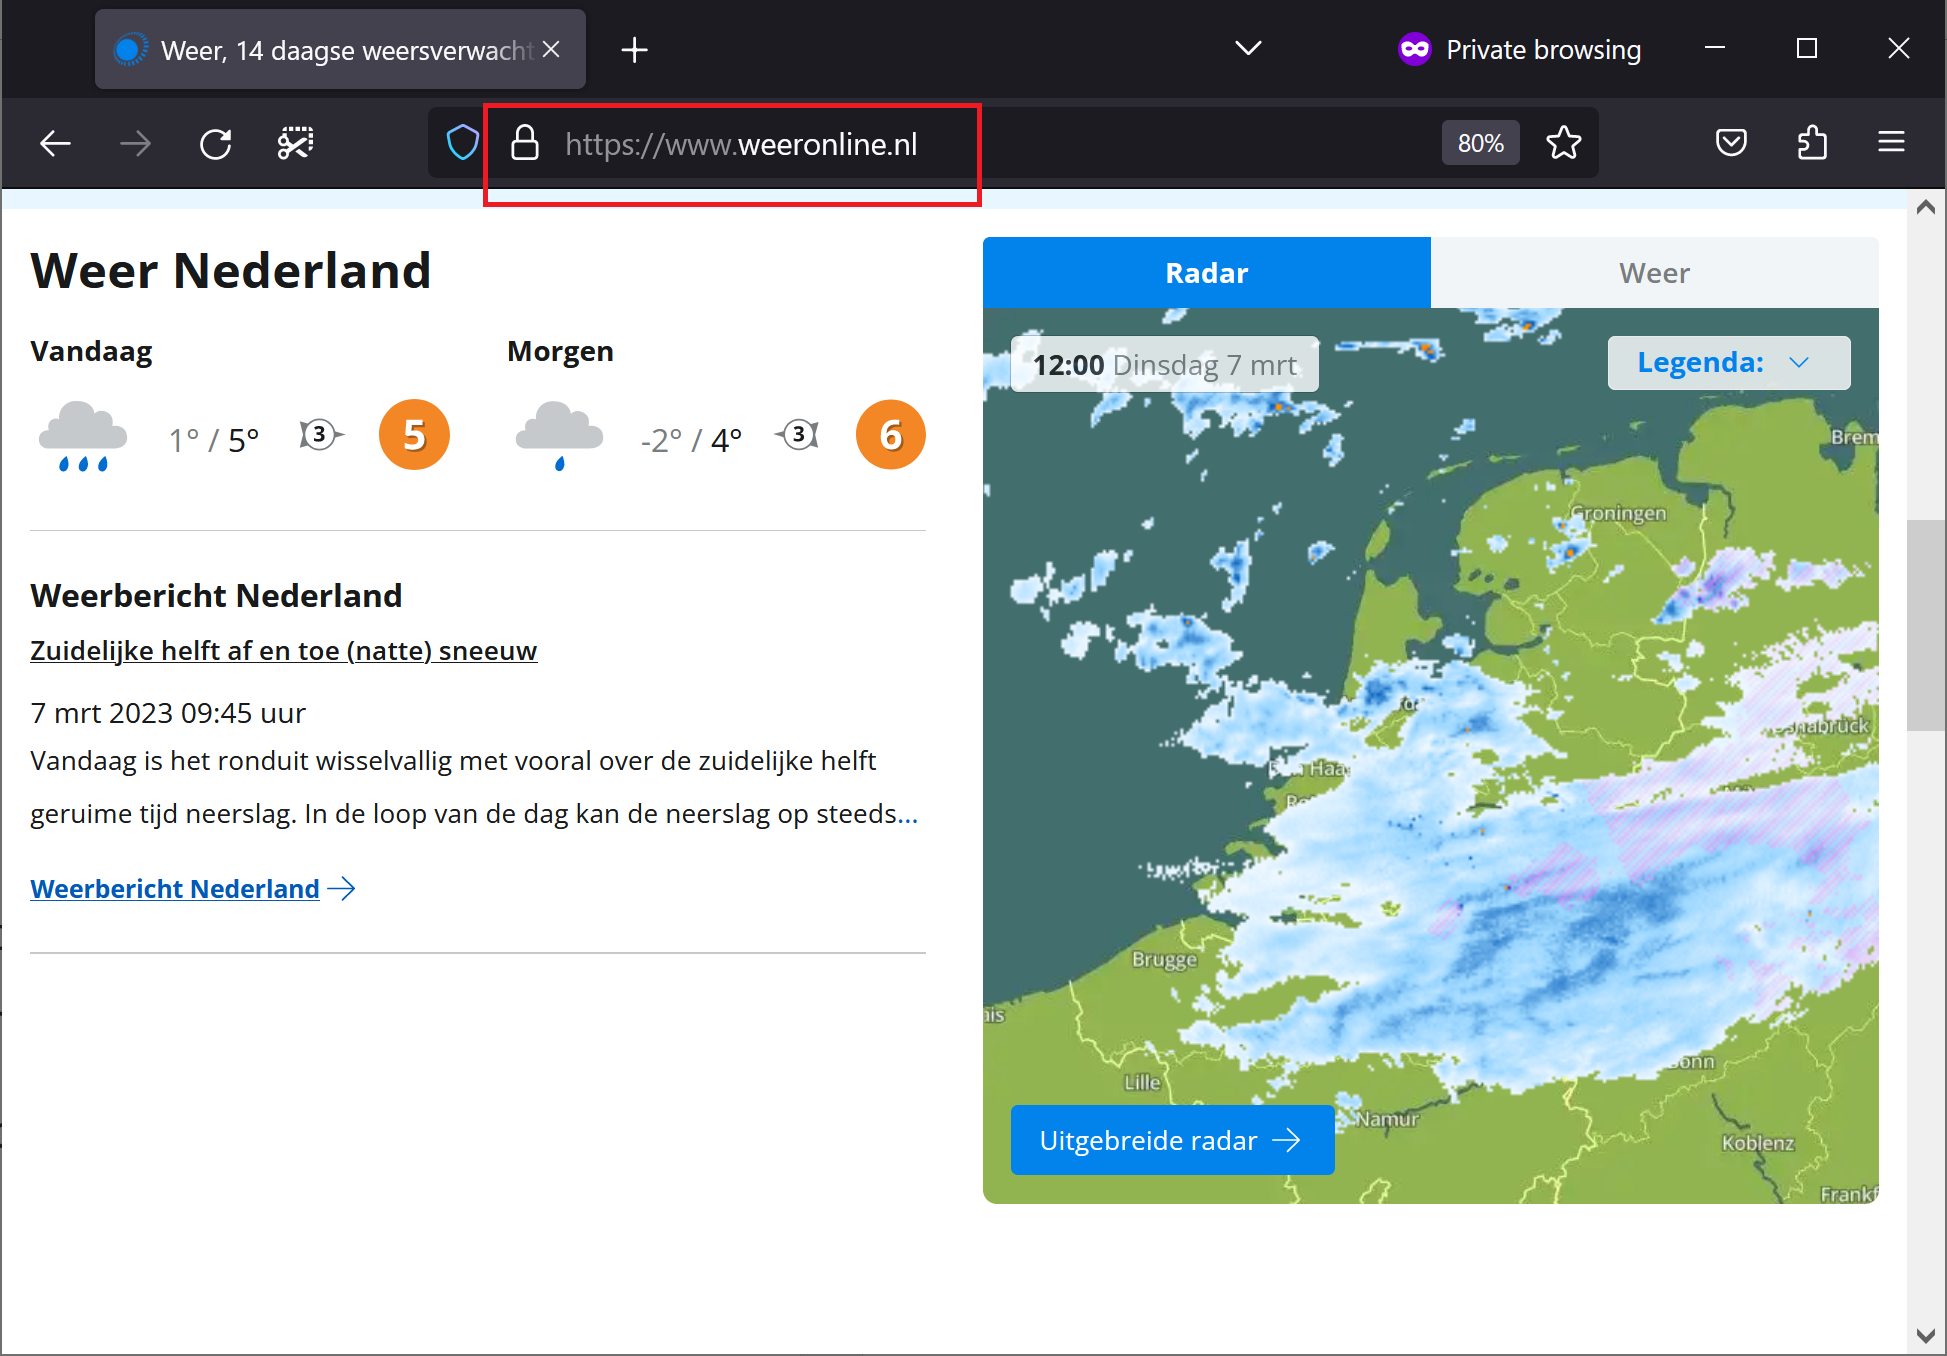List all tabs with the chevron

click(x=1248, y=48)
